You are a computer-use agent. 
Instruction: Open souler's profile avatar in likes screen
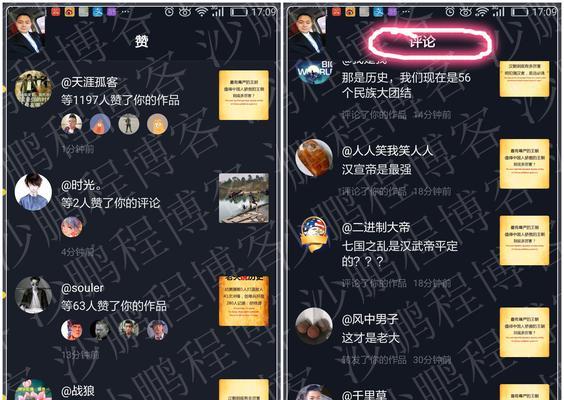click(33, 295)
